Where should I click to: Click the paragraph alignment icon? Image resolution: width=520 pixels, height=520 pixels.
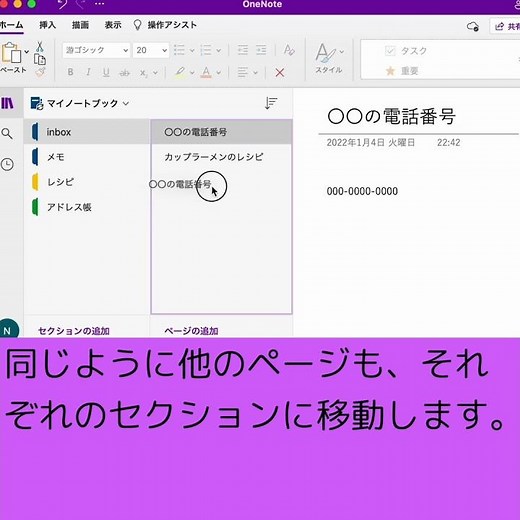[x=242, y=72]
